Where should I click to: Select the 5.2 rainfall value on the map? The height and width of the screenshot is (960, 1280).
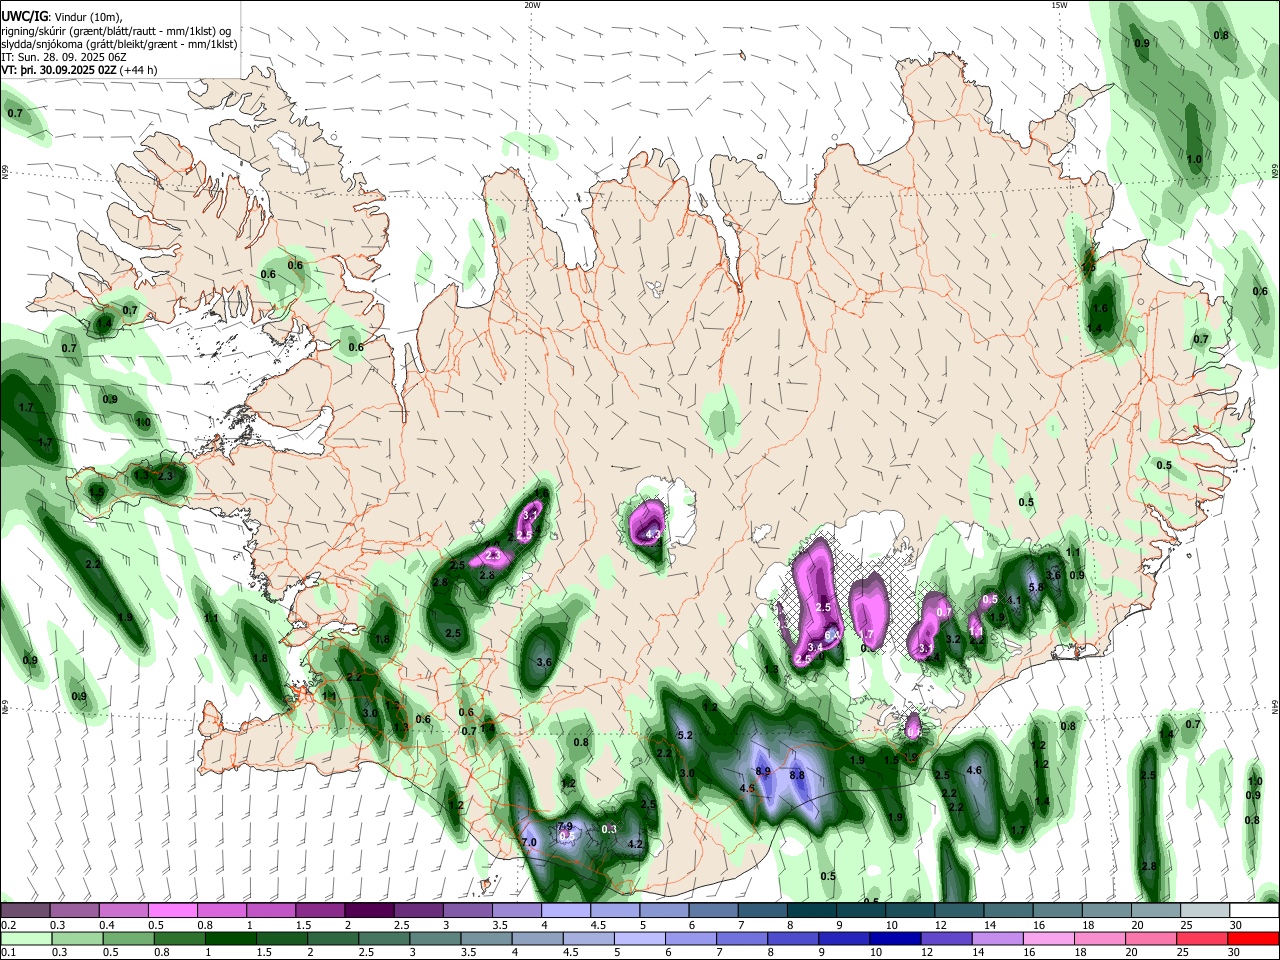point(686,735)
